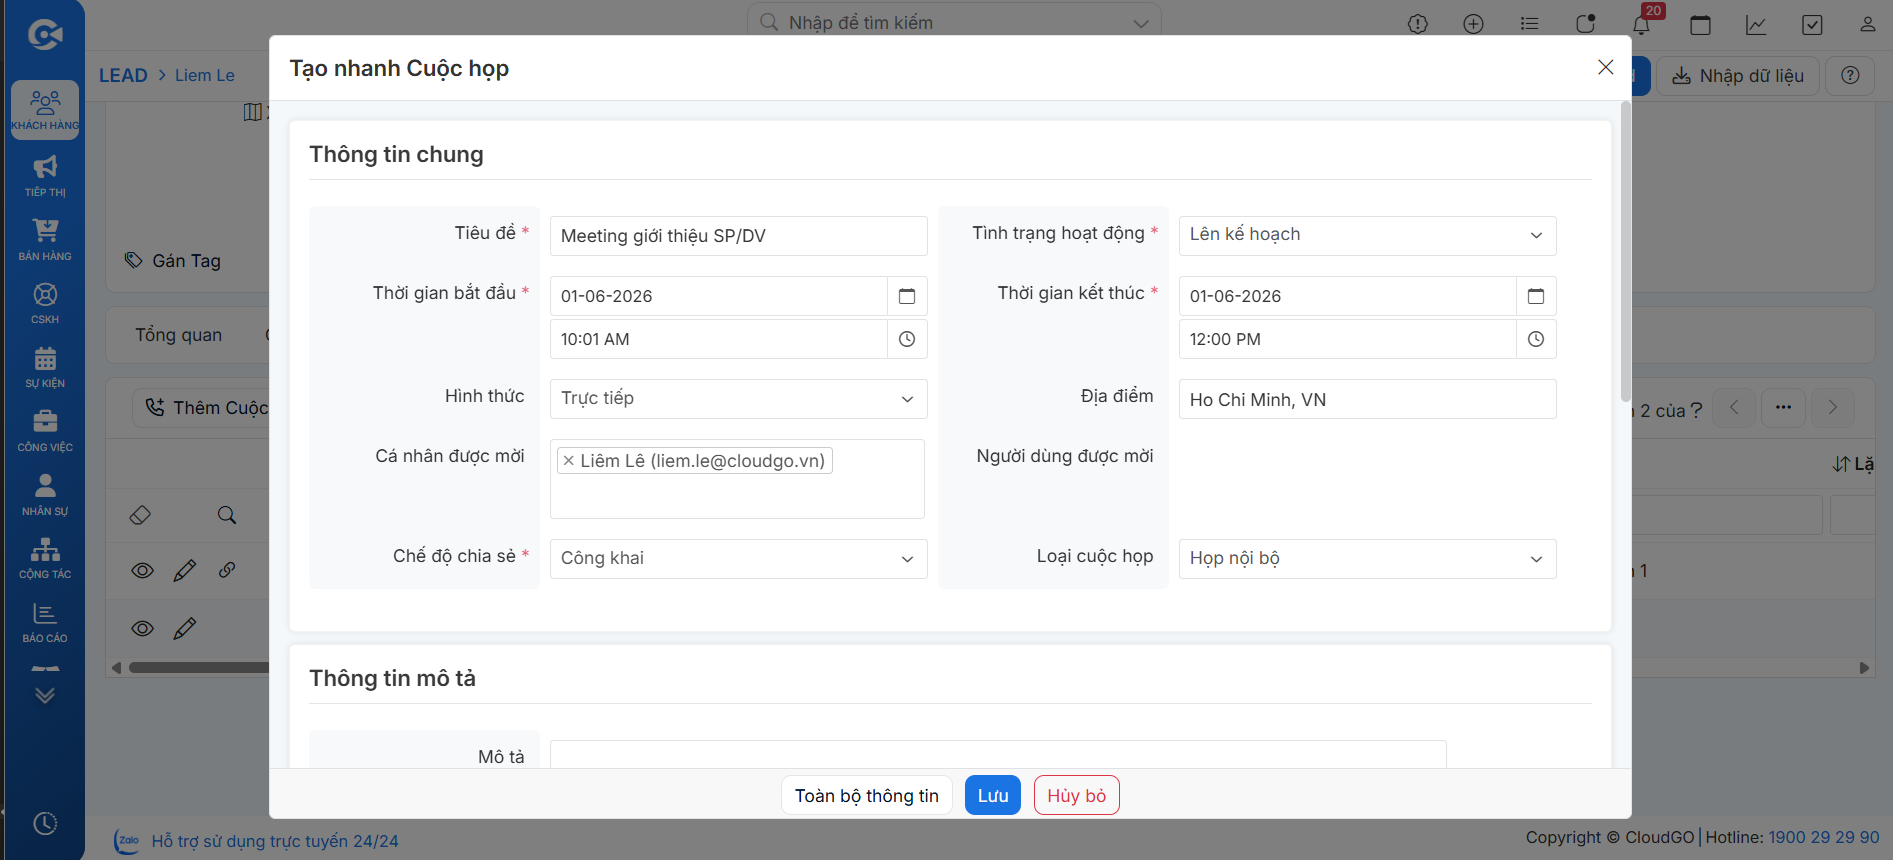
Task: Open the user profile icon
Action: (x=1867, y=24)
